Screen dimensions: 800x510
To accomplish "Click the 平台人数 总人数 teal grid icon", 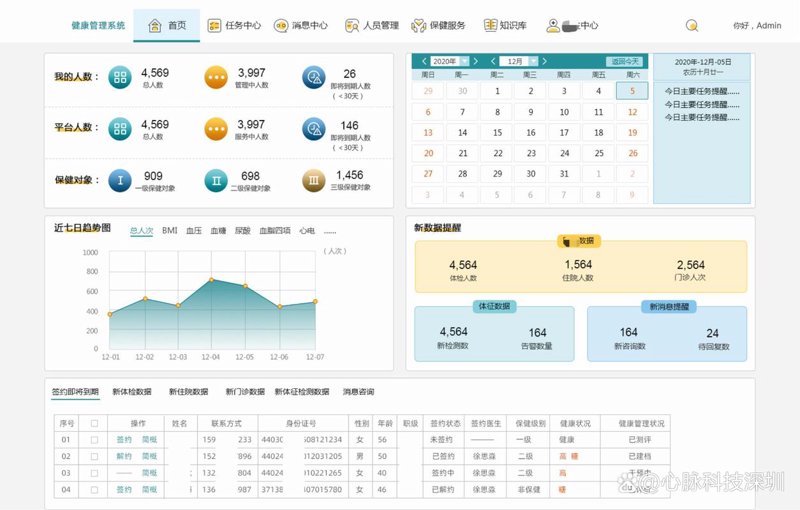I will coord(120,129).
